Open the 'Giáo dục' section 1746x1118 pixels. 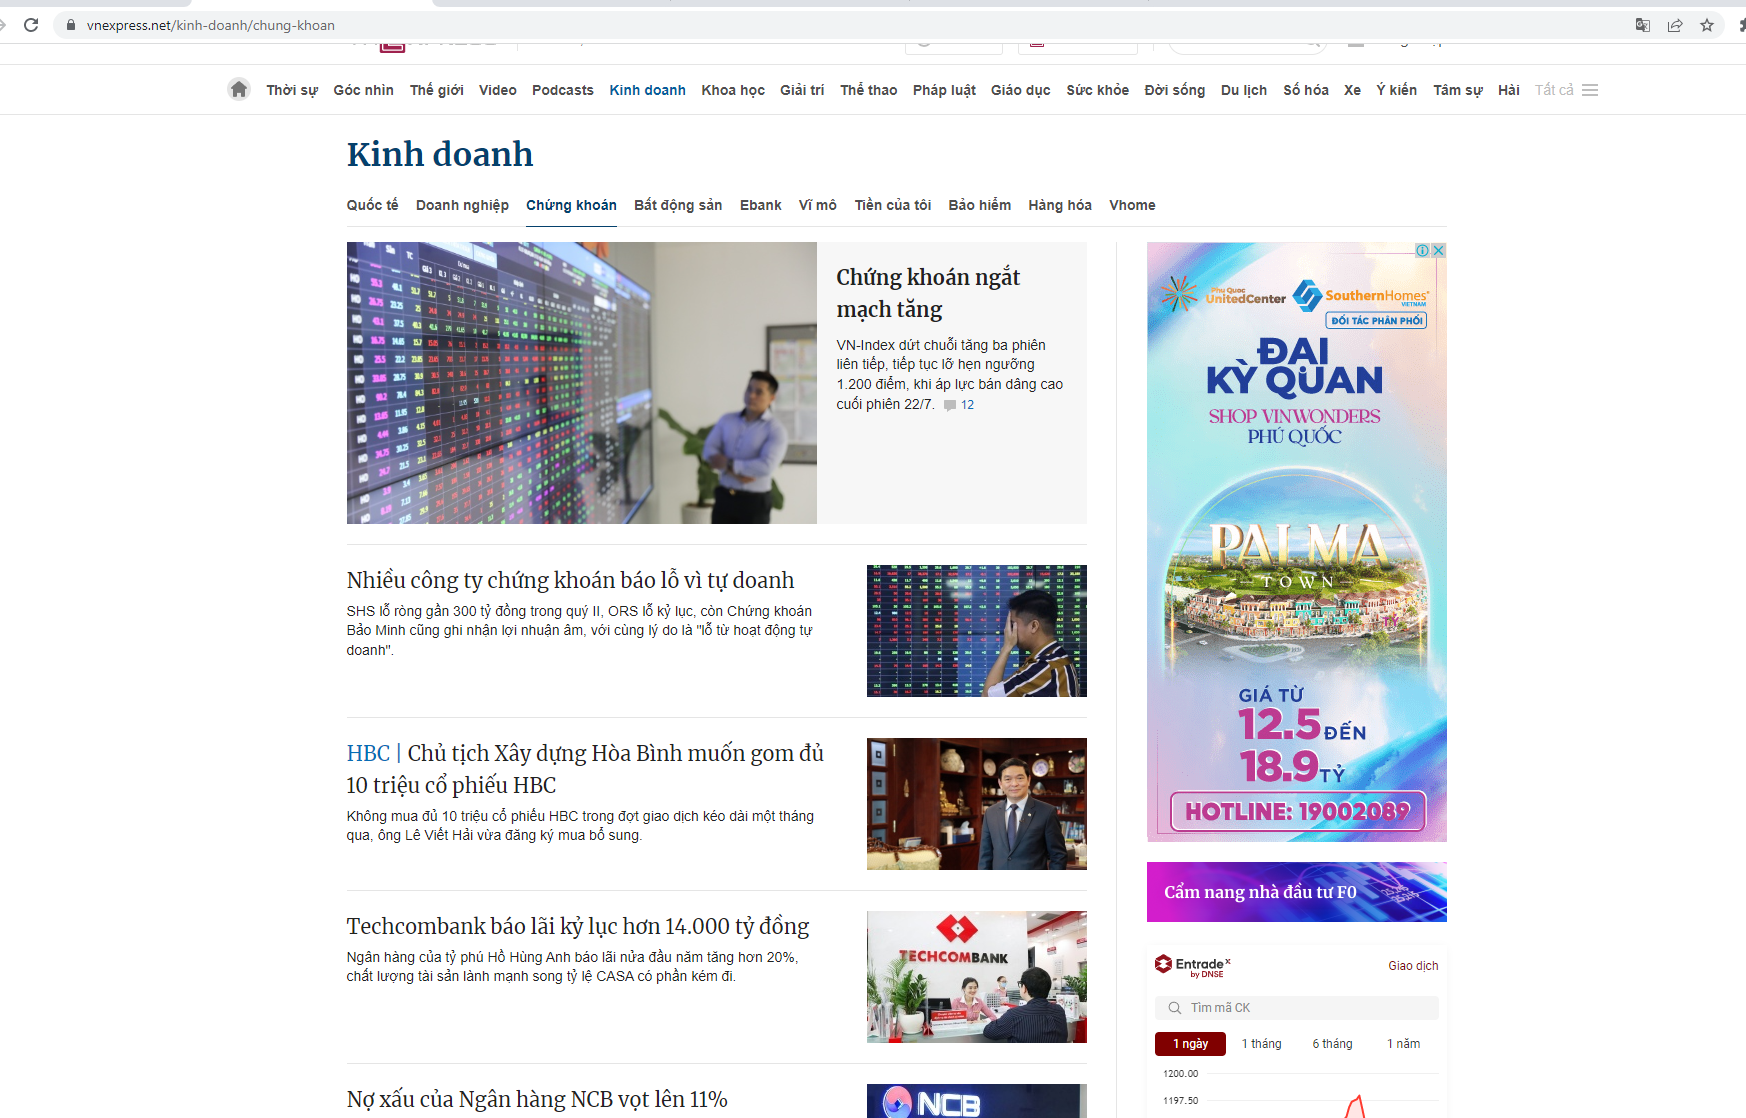(x=1020, y=90)
